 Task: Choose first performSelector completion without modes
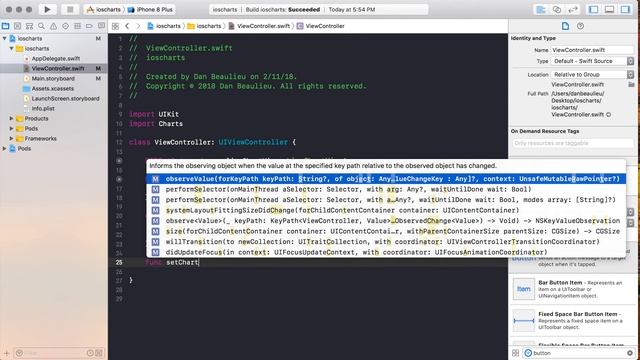386,189
